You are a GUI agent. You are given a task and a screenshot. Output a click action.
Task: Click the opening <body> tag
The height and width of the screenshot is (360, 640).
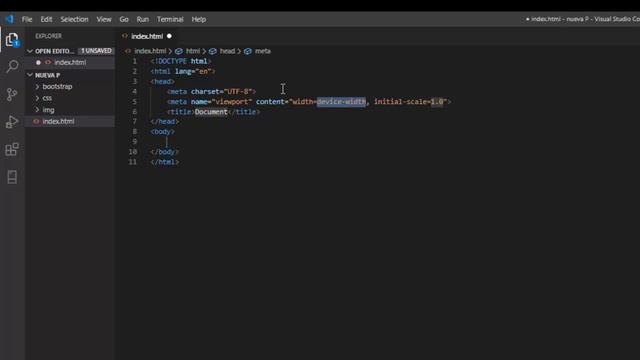162,132
